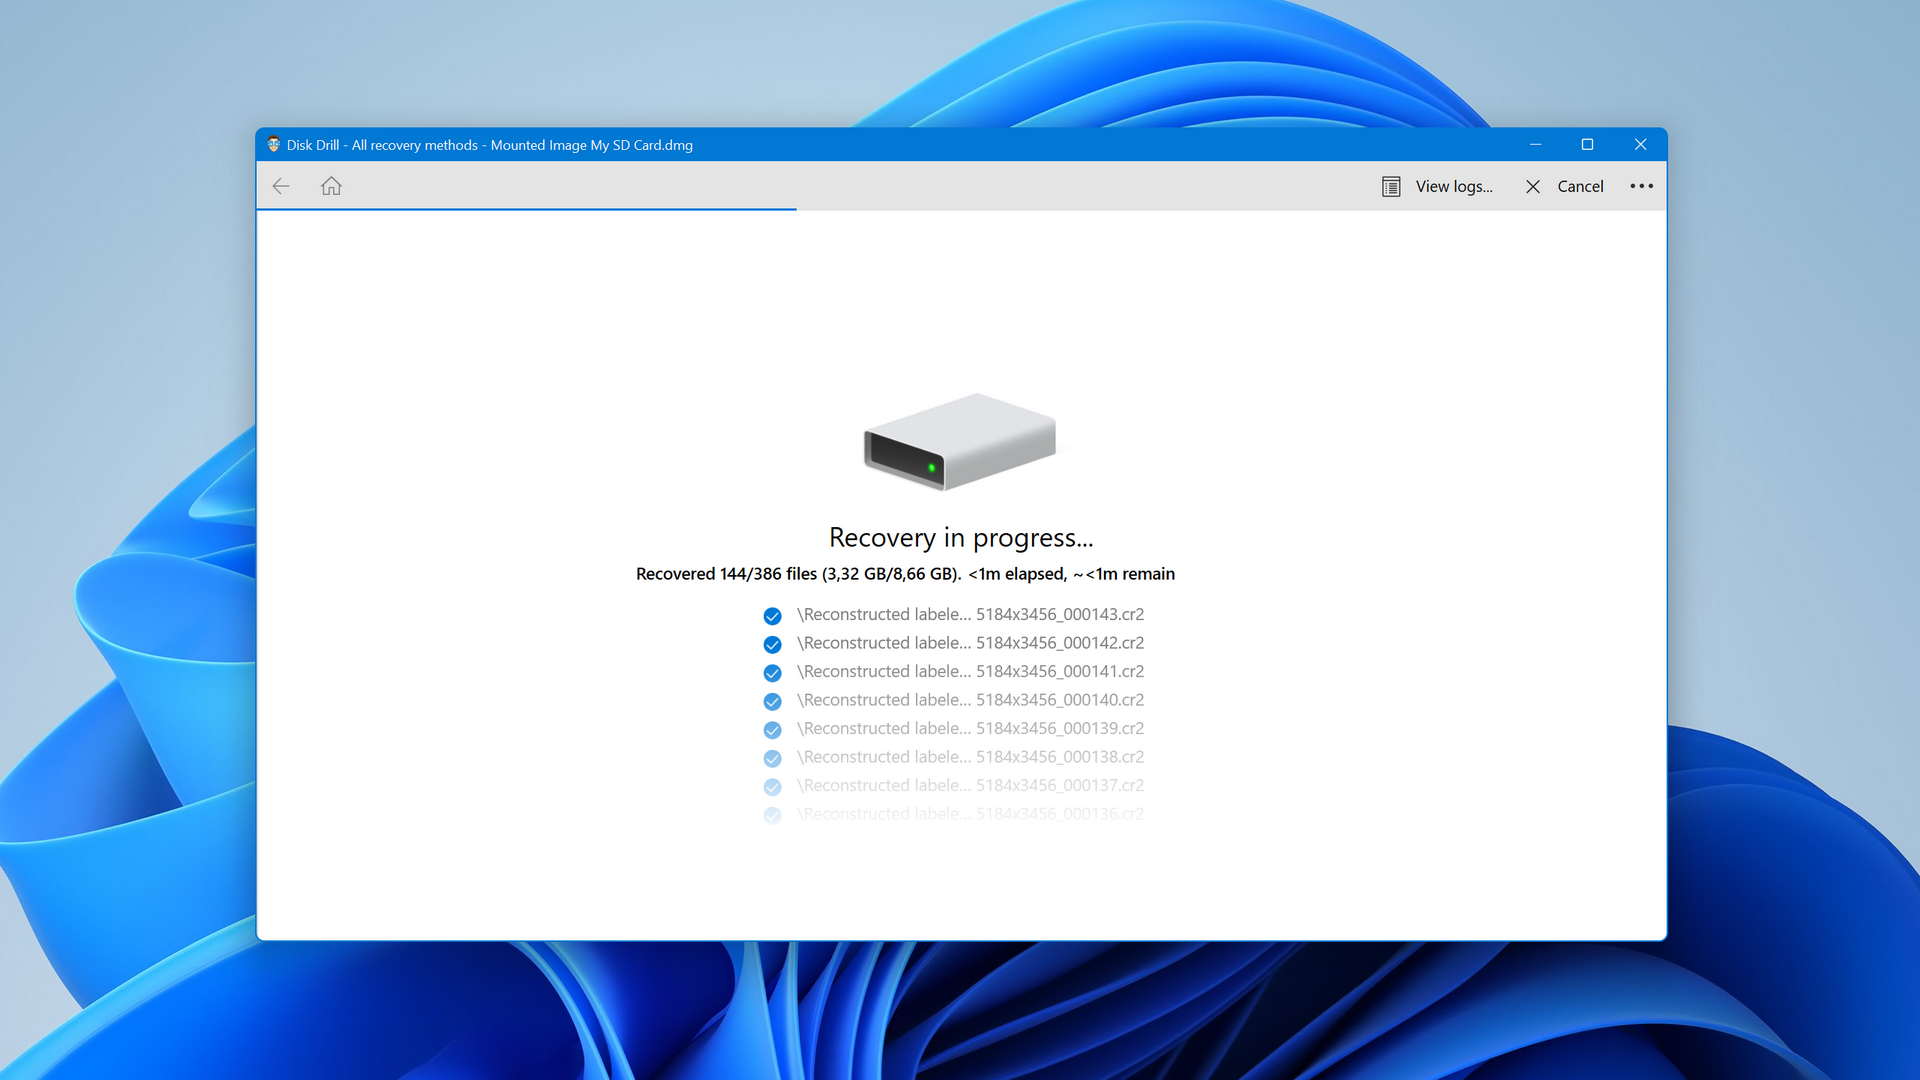Click the hard drive illustration
This screenshot has width=1920, height=1080.
coord(960,441)
